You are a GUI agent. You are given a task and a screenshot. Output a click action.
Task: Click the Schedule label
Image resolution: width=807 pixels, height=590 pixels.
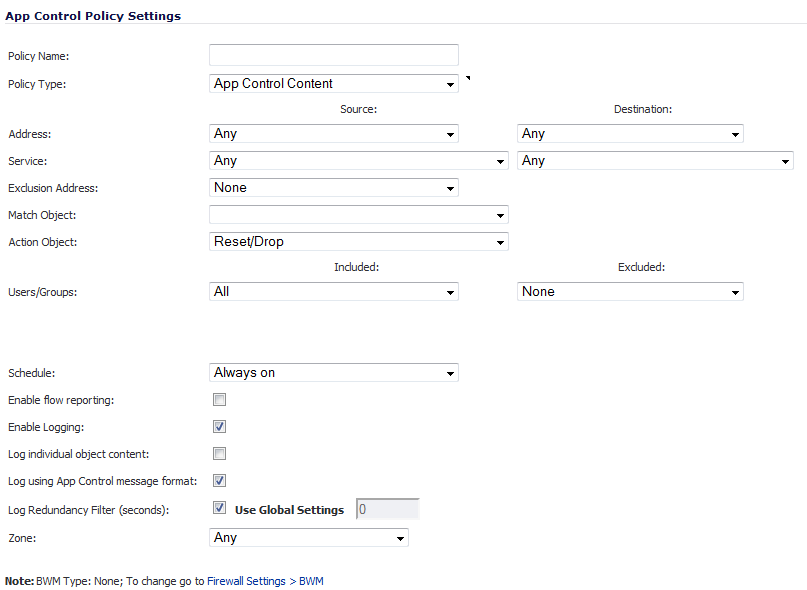(x=31, y=373)
